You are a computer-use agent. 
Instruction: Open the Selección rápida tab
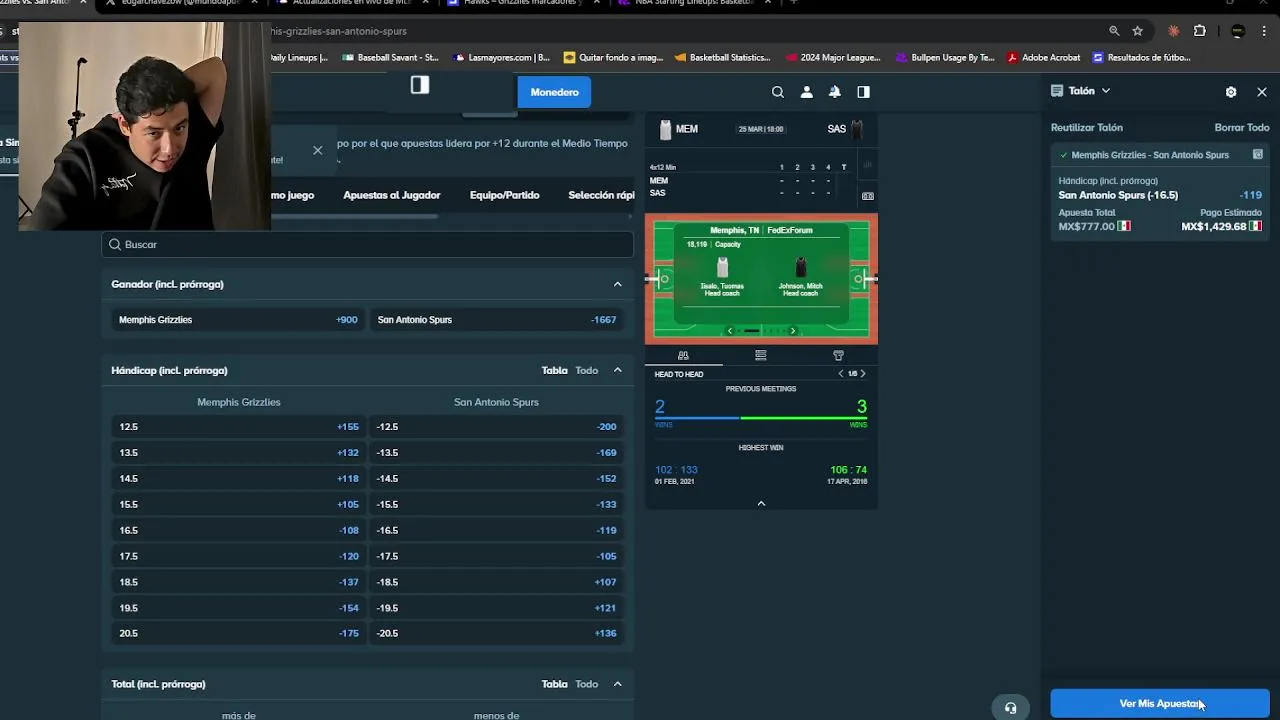pos(601,195)
